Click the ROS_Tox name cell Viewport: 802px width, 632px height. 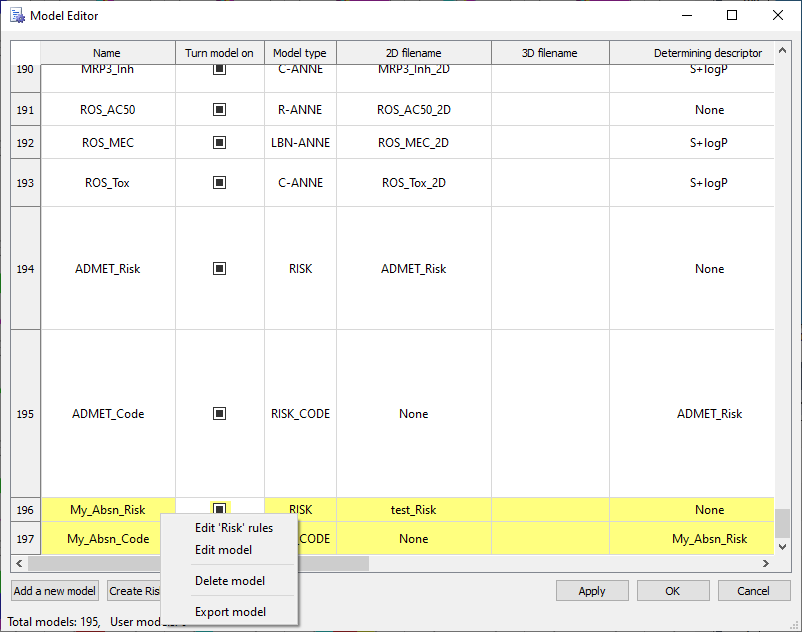click(108, 183)
